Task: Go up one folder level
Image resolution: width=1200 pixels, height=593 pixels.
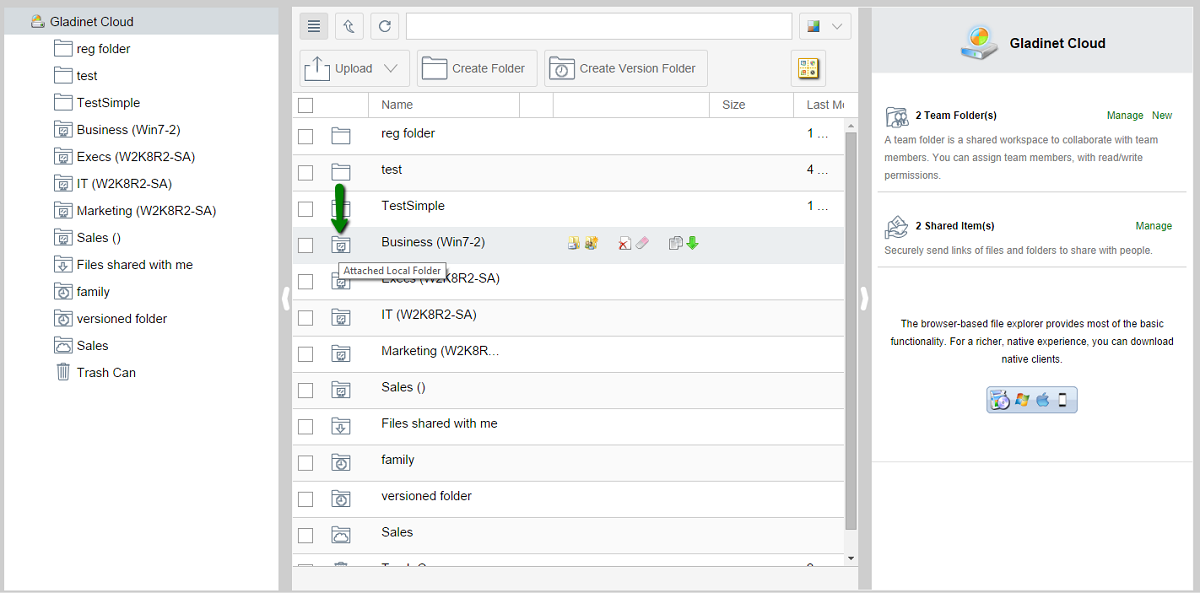Action: coord(349,26)
